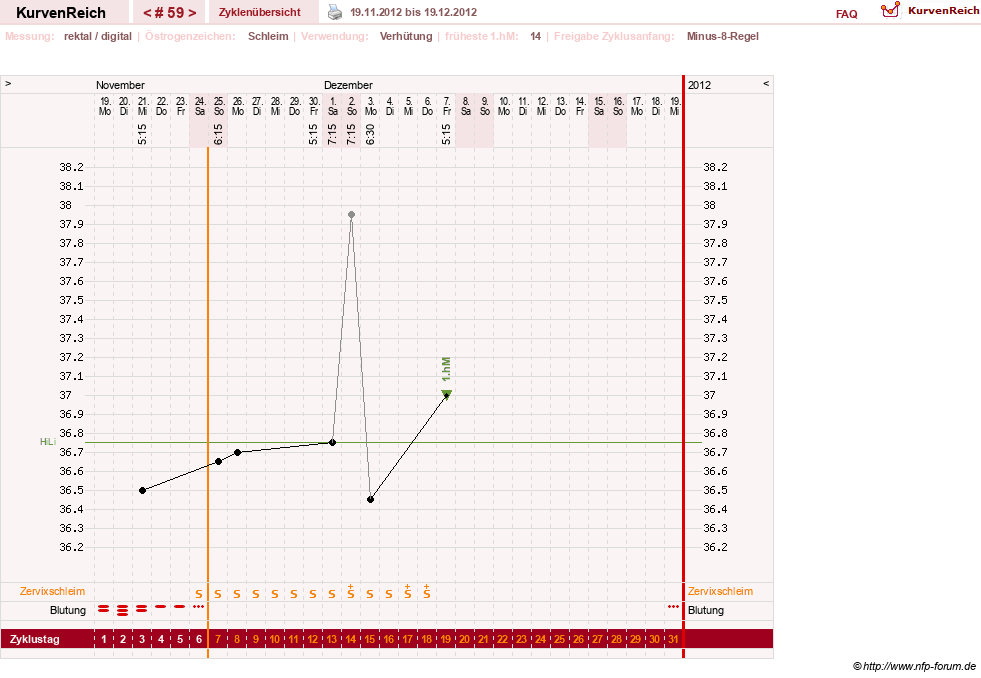Click the green 1.hM triangle marker
The image size is (981, 678).
[447, 394]
